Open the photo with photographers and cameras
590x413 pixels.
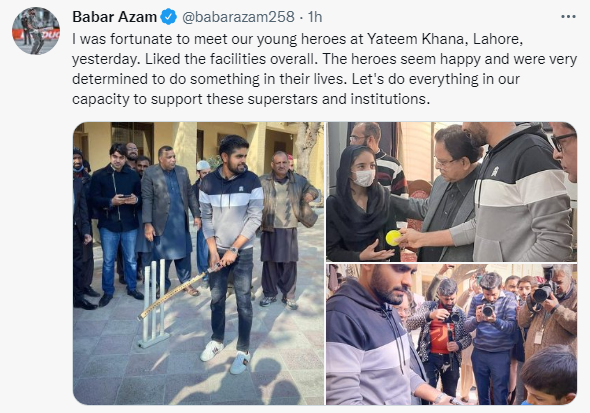point(452,334)
